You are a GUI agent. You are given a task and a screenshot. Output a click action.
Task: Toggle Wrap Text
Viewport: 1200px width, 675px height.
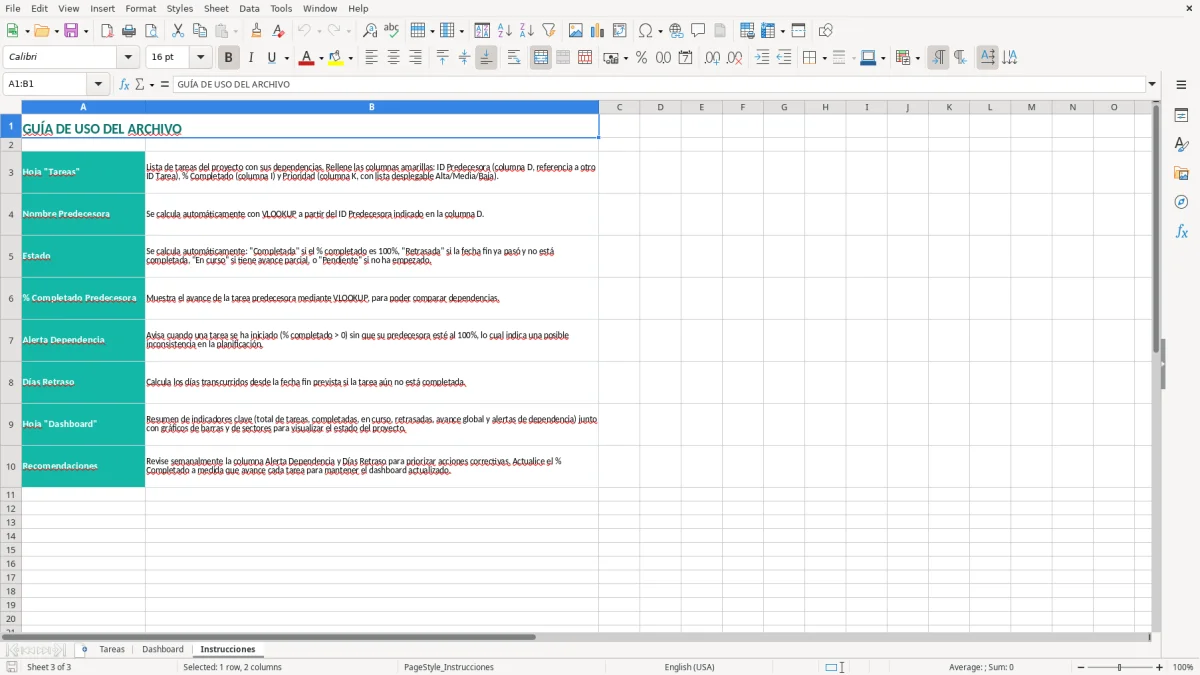(514, 58)
